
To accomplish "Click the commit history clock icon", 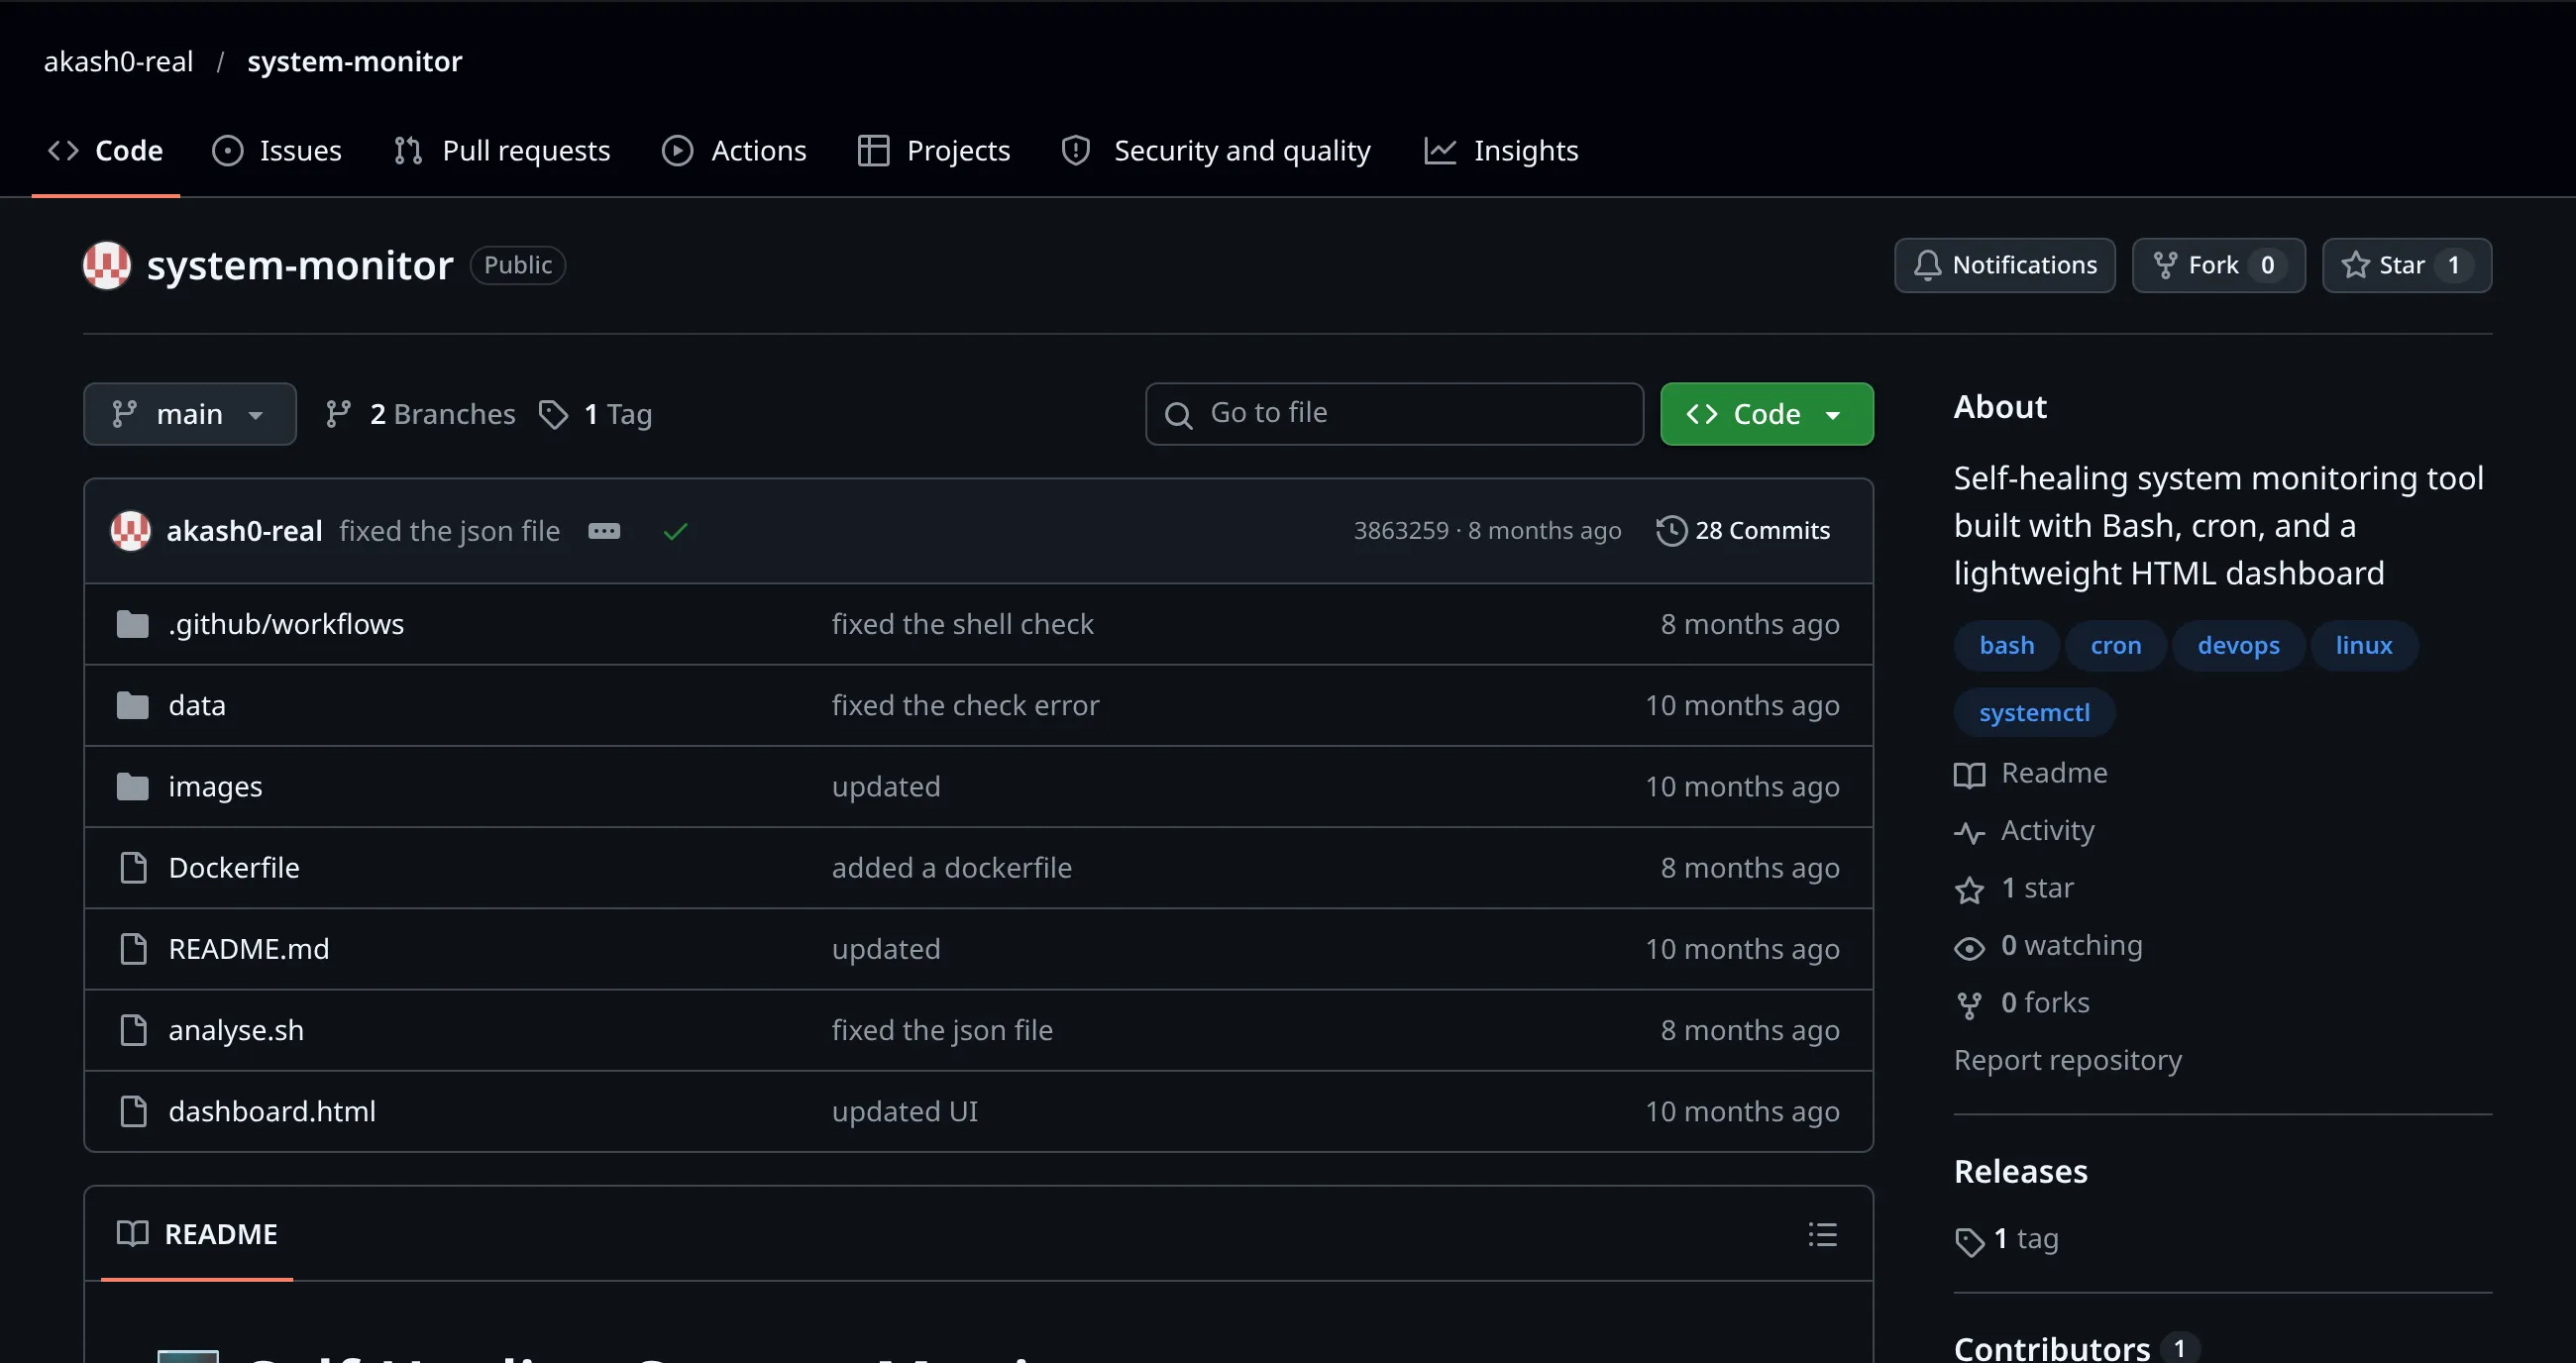I will pyautogui.click(x=1671, y=531).
